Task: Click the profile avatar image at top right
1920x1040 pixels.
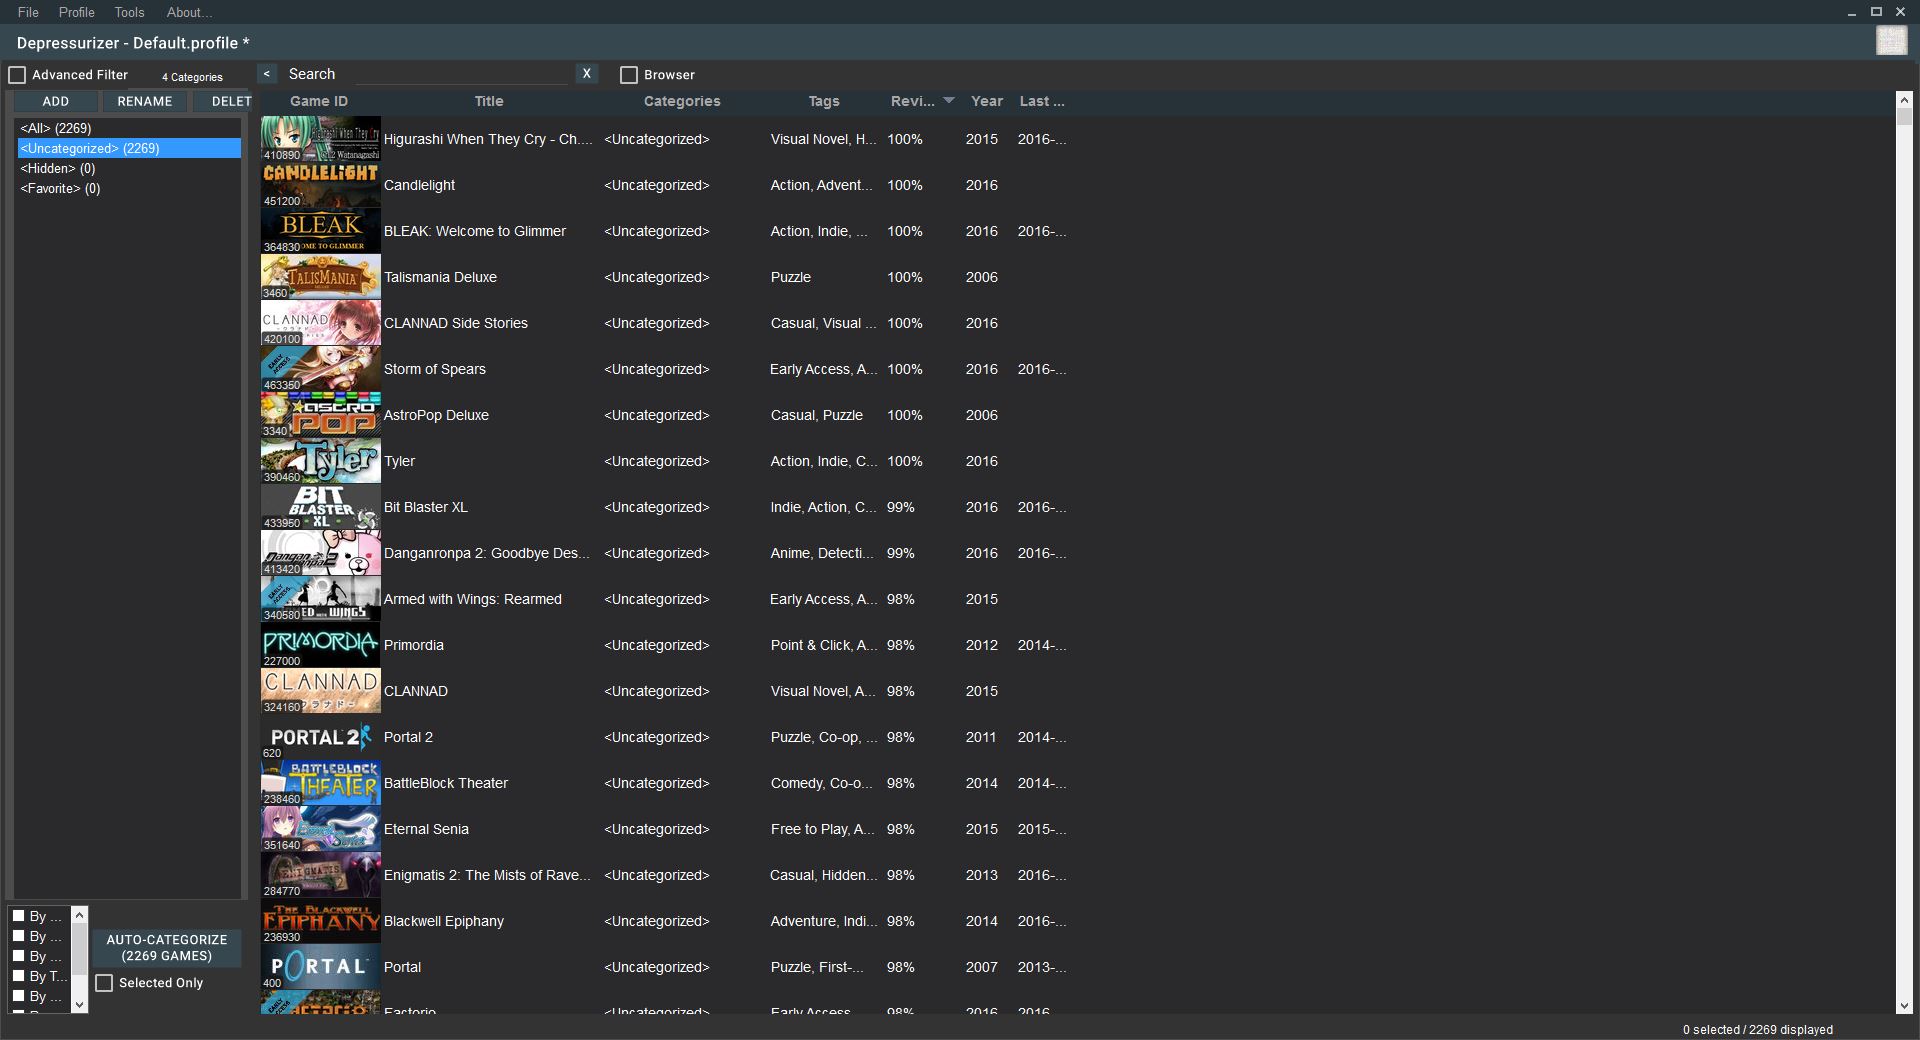Action: 1891,41
